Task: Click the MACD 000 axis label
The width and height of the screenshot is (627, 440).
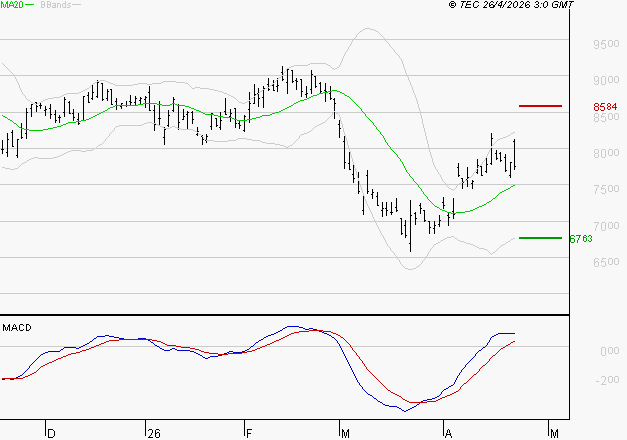Action: [609, 351]
